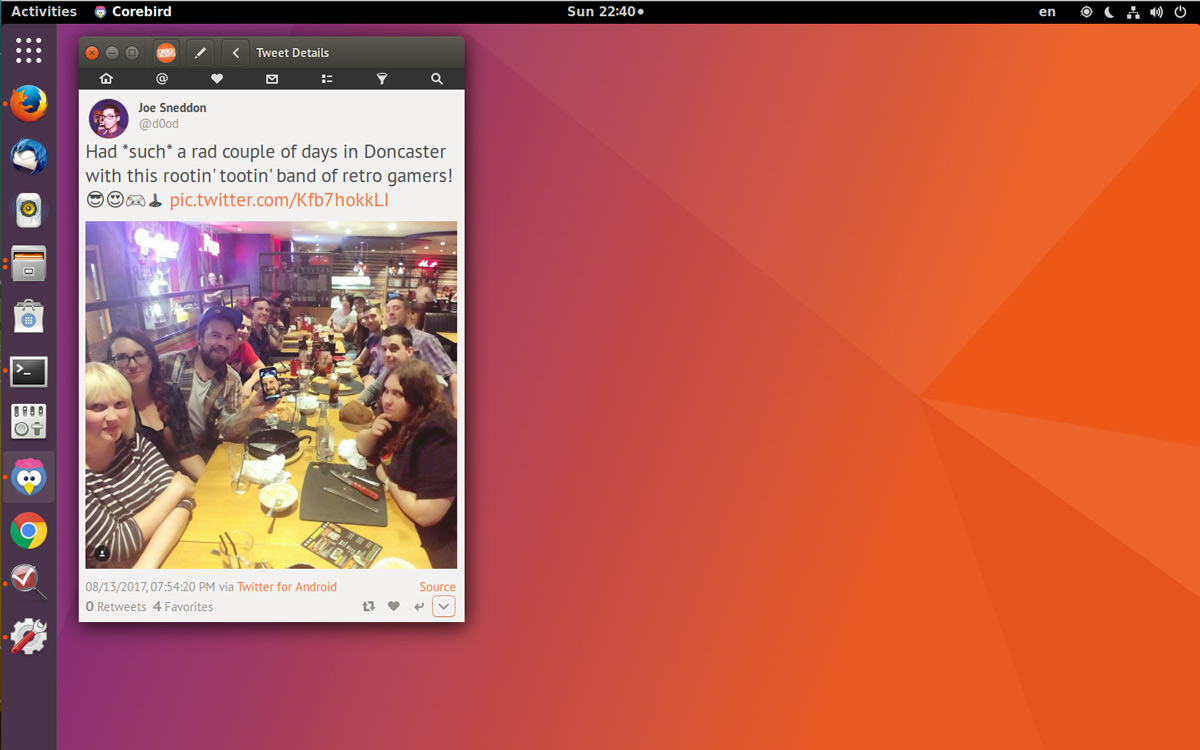Toggle favorite heart below the tweet
1200x750 pixels.
(394, 606)
